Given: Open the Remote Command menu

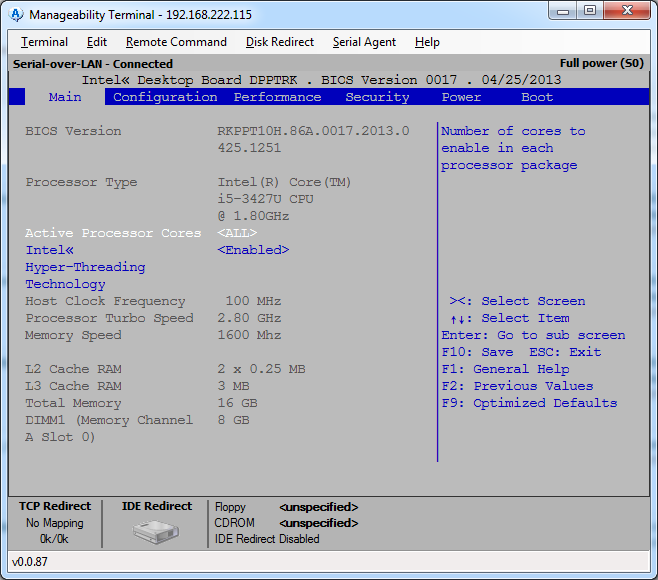Looking at the screenshot, I should [x=176, y=42].
